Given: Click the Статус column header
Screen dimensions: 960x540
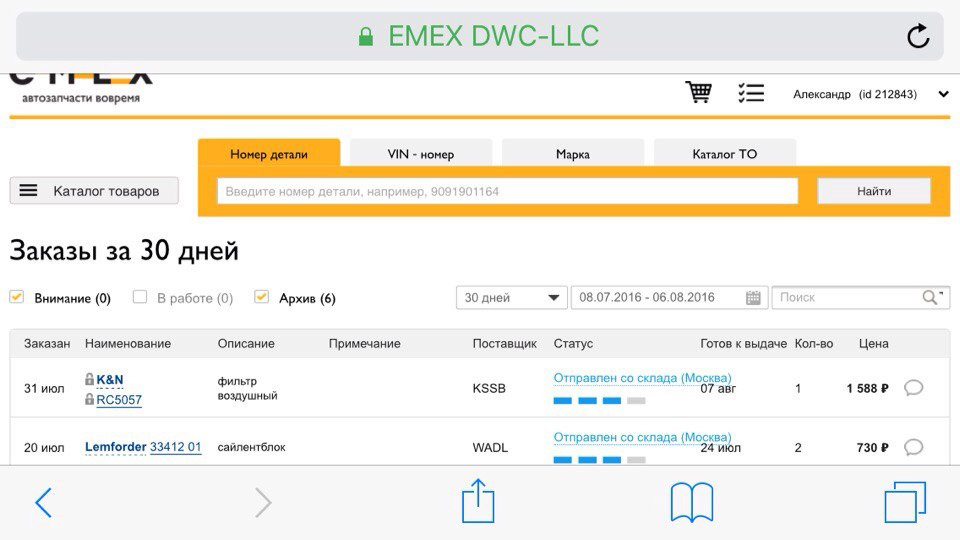Looking at the screenshot, I should (x=573, y=343).
